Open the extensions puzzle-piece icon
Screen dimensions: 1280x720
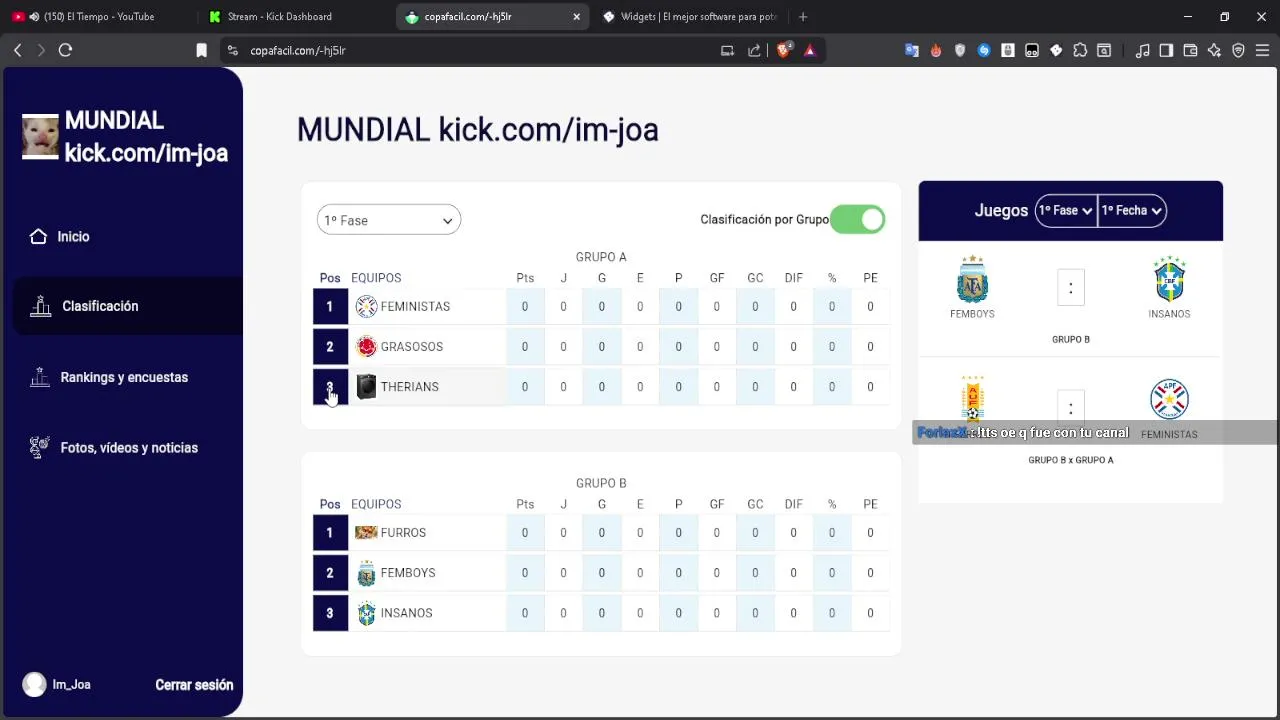click(x=1080, y=50)
